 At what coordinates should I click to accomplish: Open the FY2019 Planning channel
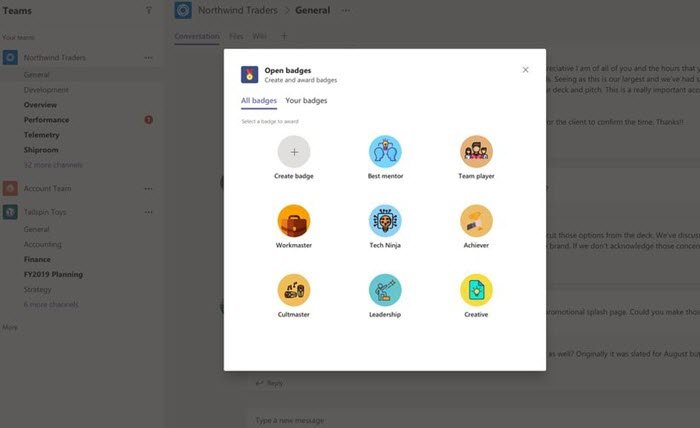[x=53, y=274]
